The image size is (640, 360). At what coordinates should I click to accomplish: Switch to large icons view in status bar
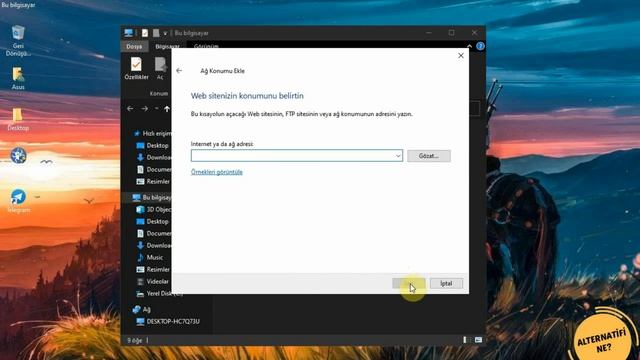pyautogui.click(x=478, y=340)
